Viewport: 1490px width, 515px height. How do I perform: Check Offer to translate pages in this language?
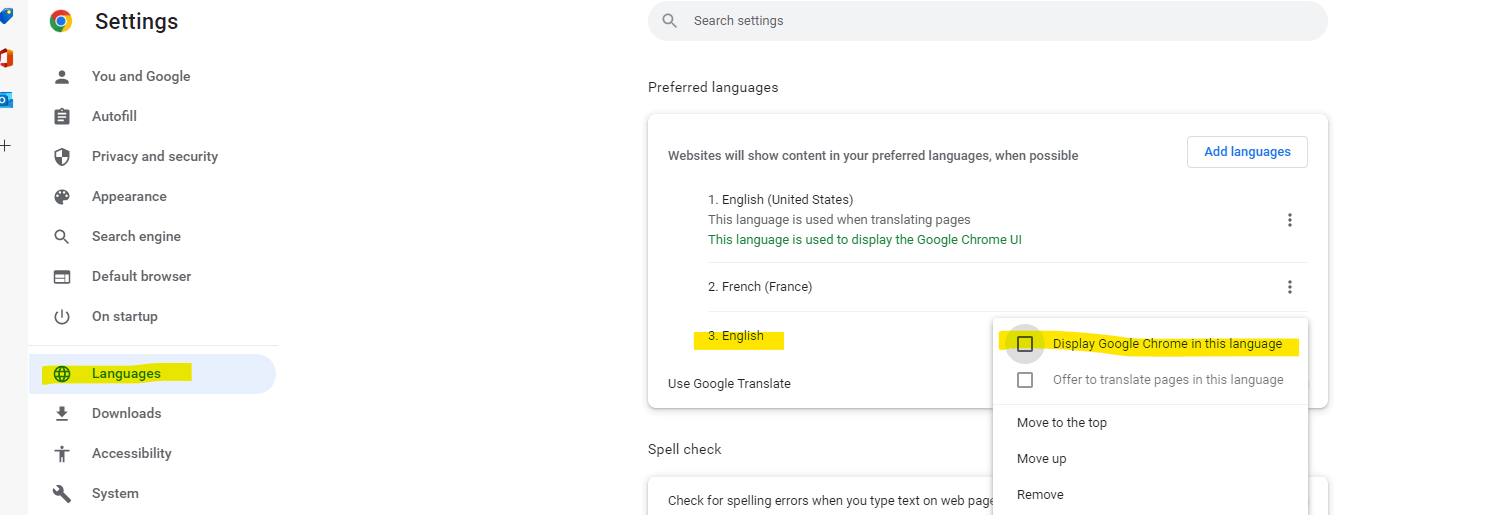click(1025, 380)
